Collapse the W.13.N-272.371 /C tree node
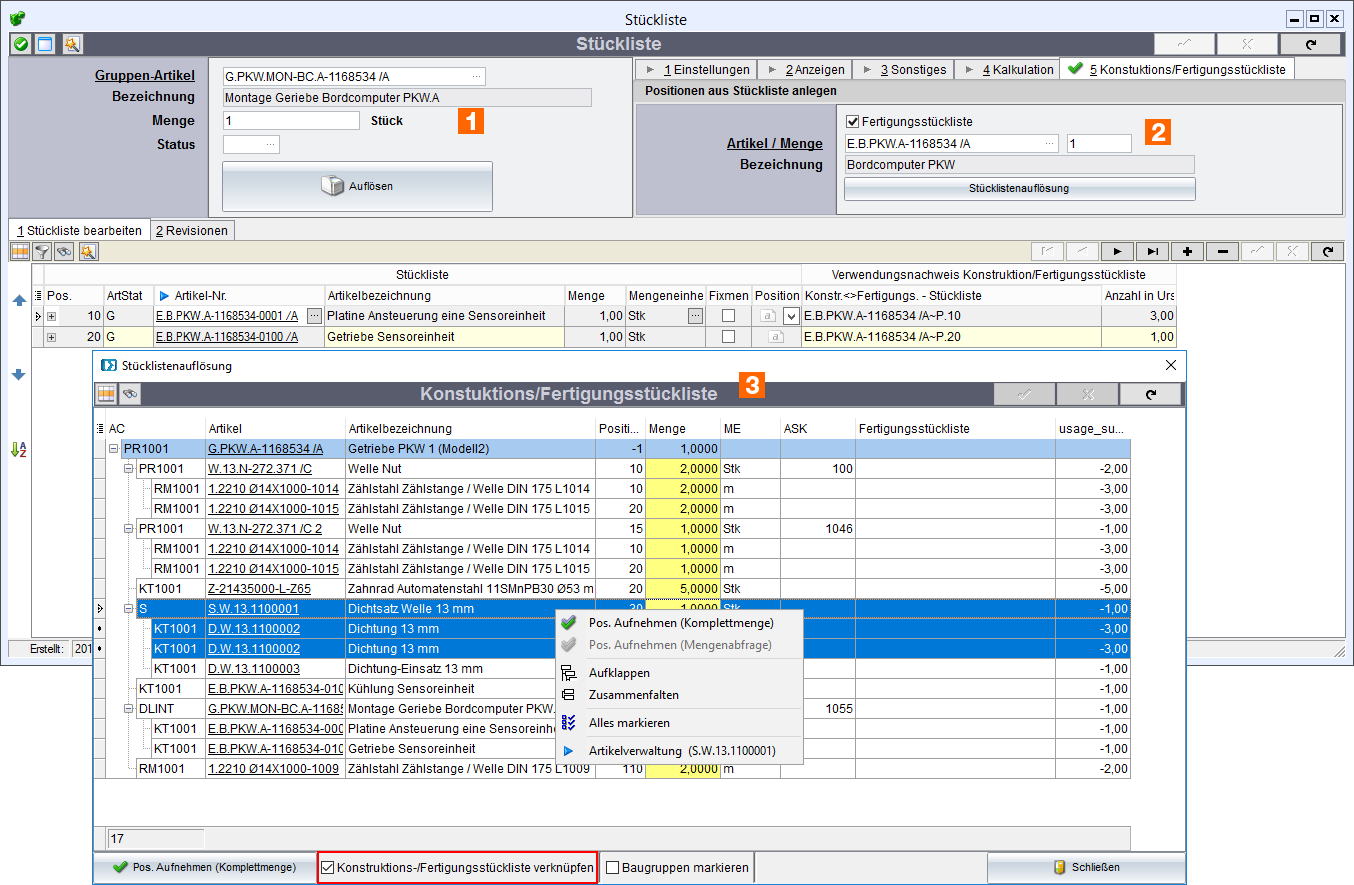 128,469
